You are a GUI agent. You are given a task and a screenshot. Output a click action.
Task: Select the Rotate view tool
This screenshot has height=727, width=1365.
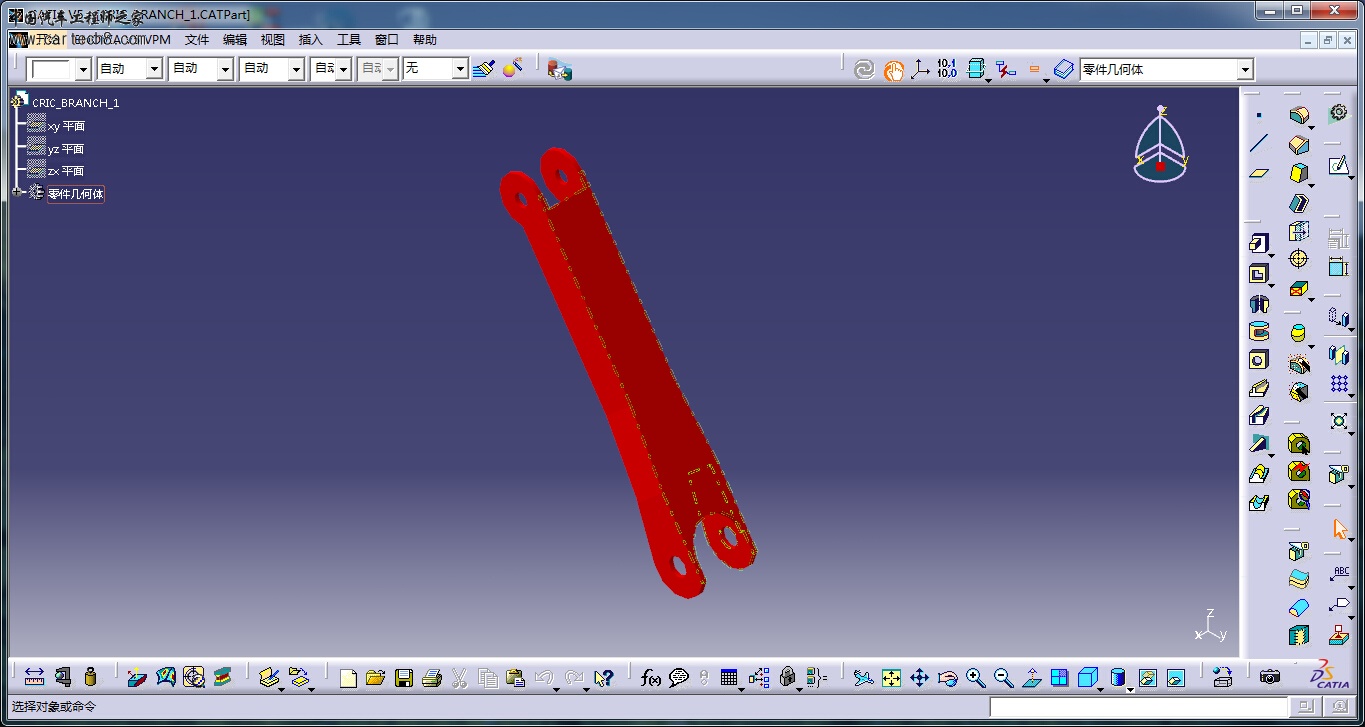947,678
